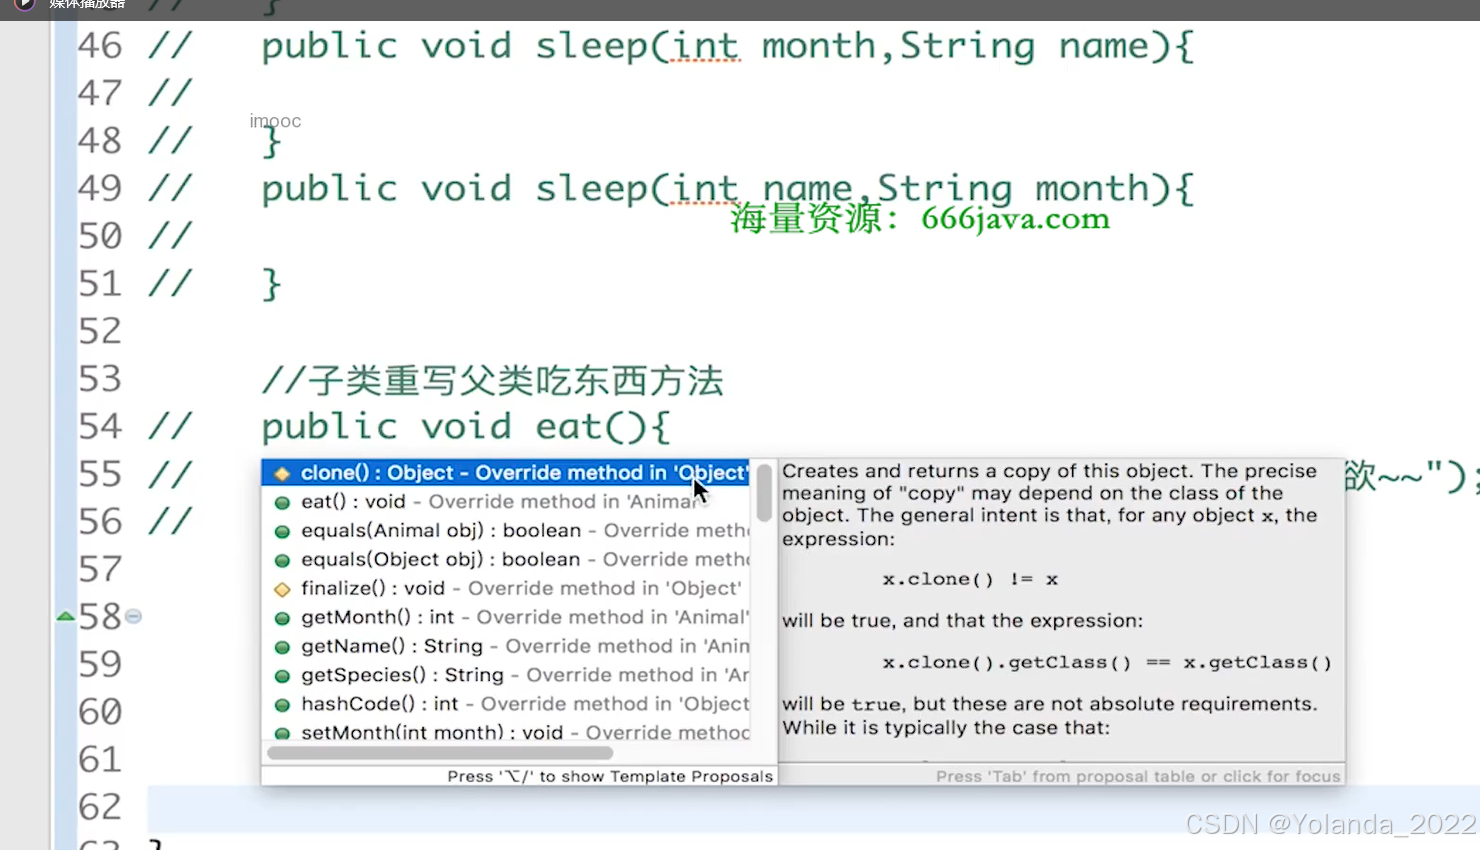The width and height of the screenshot is (1480, 850).
Task: Click line 46 sleep(int month,String name) code
Action: pos(728,46)
